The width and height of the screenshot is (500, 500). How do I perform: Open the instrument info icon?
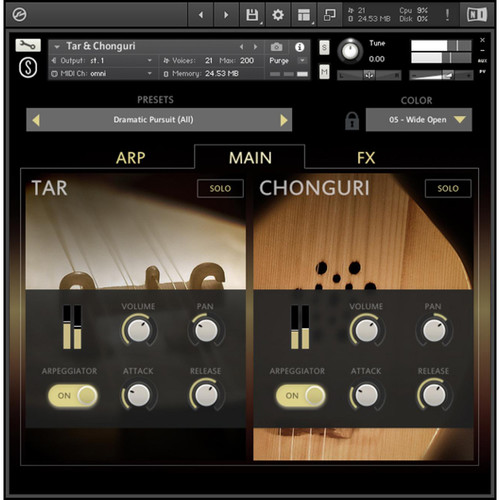click(299, 47)
